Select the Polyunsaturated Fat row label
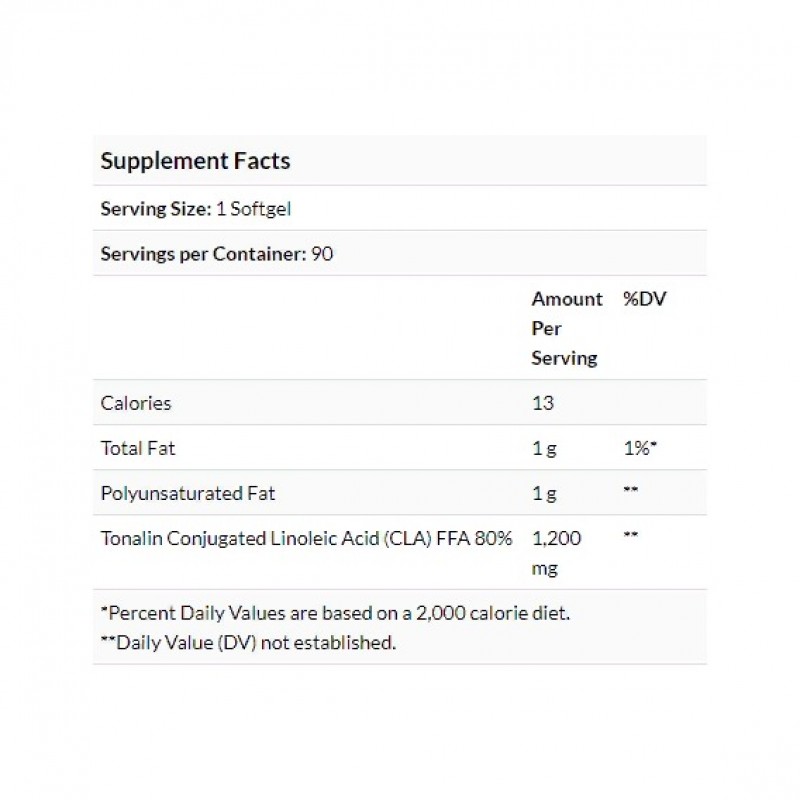Viewport: 800px width, 800px height. pos(188,493)
